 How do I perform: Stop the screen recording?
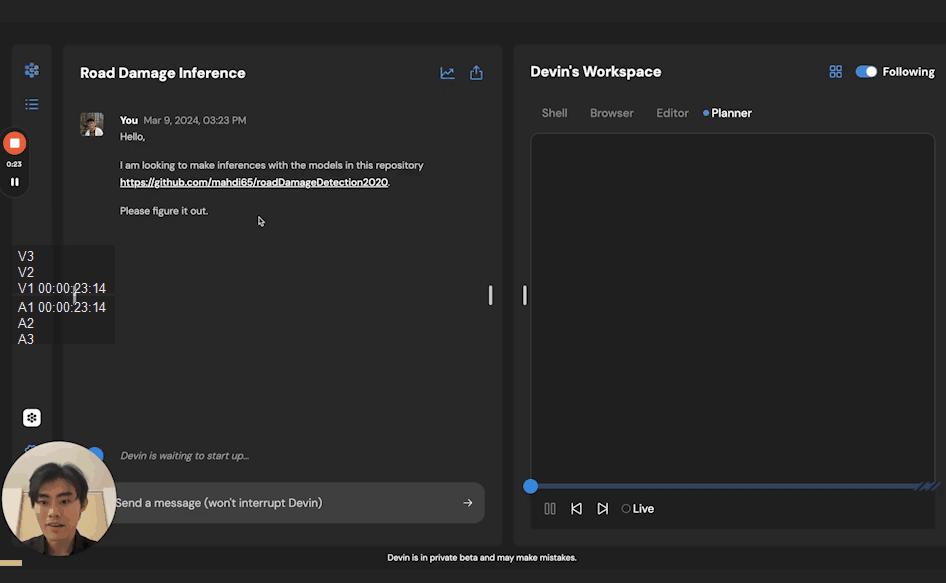coord(14,143)
